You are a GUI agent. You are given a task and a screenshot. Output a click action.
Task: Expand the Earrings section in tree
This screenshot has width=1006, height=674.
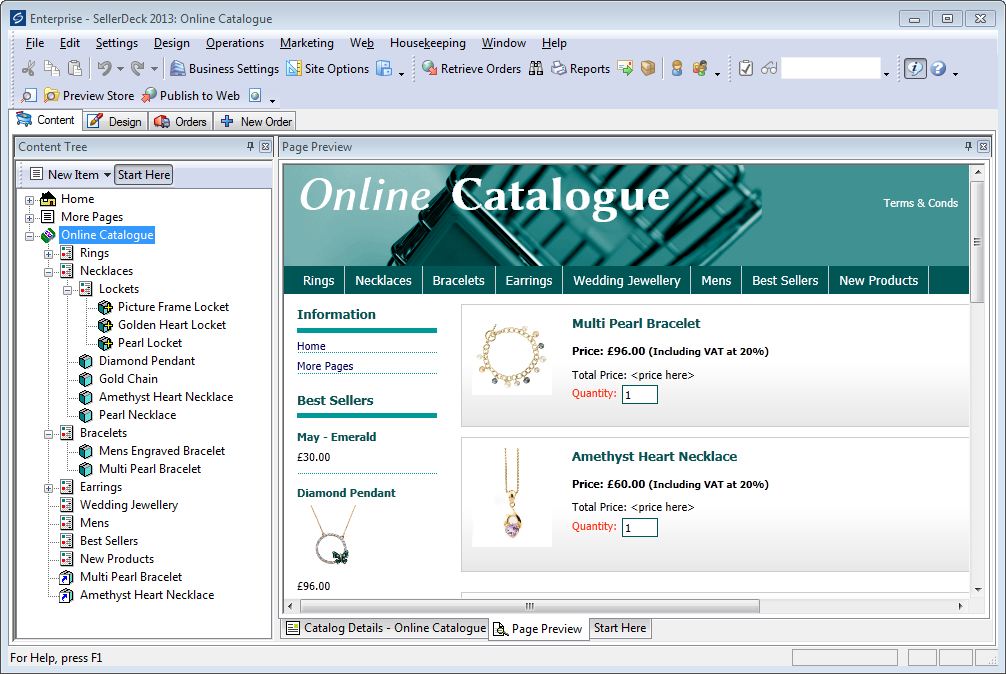tap(48, 488)
